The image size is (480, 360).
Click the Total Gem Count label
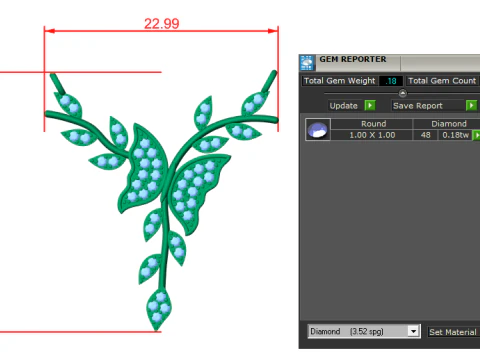[442, 81]
